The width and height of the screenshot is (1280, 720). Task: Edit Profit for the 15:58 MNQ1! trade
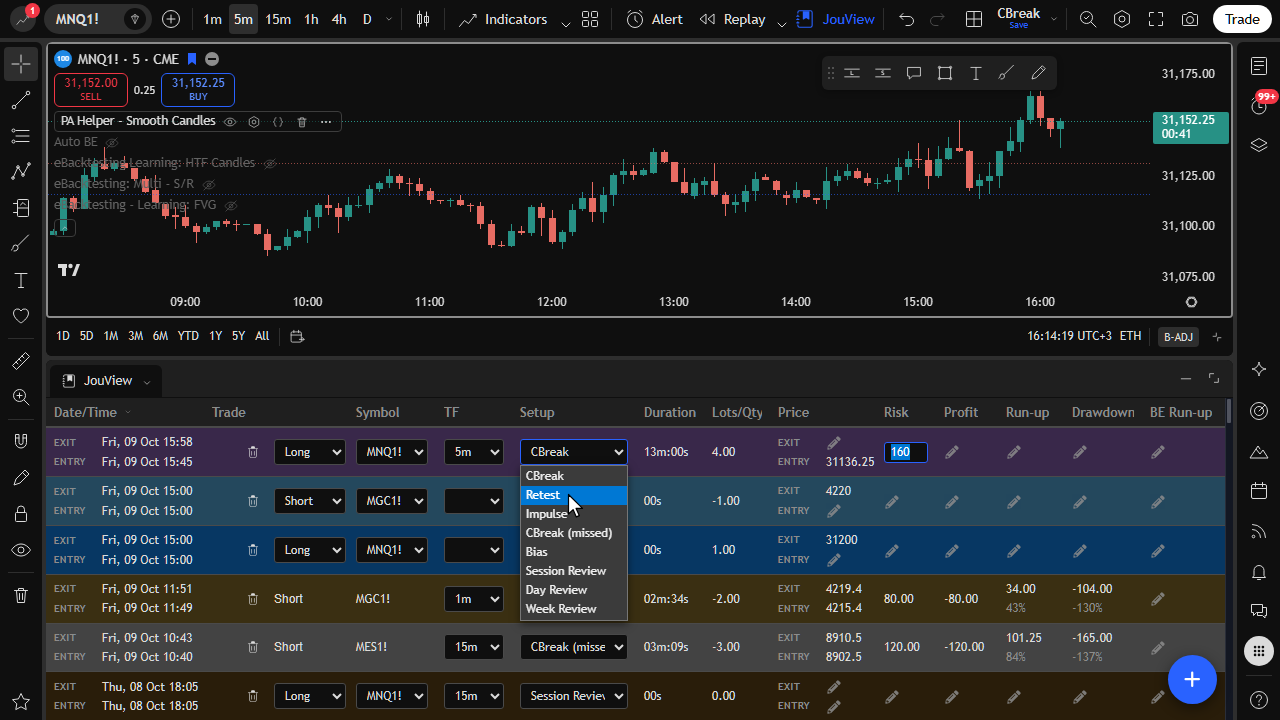(952, 452)
